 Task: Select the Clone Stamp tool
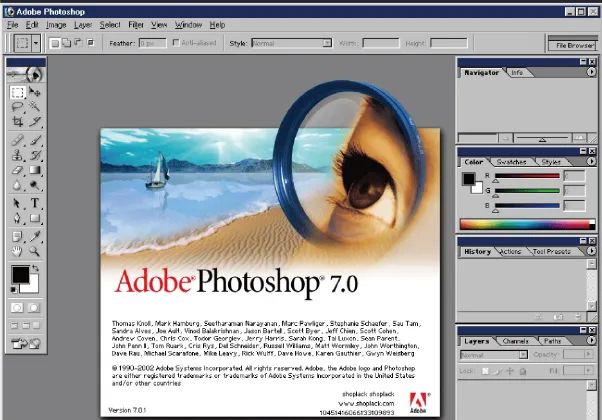tap(17, 155)
